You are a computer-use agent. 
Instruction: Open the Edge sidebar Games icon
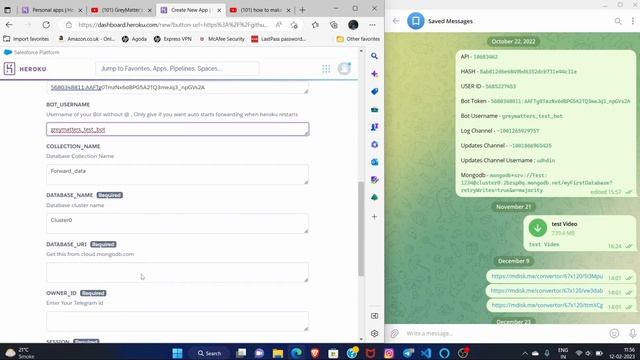374,127
